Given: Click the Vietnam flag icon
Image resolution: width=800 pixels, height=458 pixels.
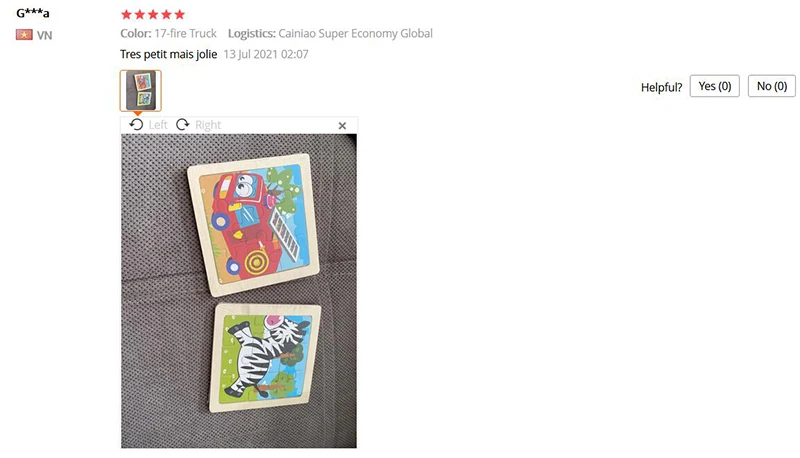Looking at the screenshot, I should coord(24,35).
